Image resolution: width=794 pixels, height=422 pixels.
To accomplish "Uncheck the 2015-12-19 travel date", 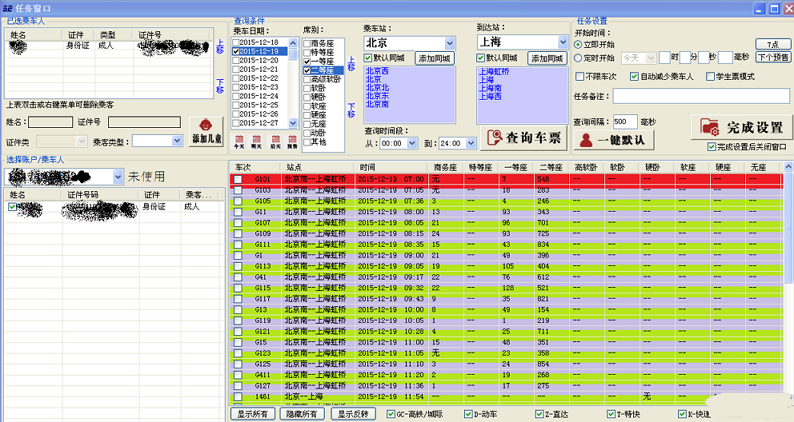I will [x=236, y=52].
